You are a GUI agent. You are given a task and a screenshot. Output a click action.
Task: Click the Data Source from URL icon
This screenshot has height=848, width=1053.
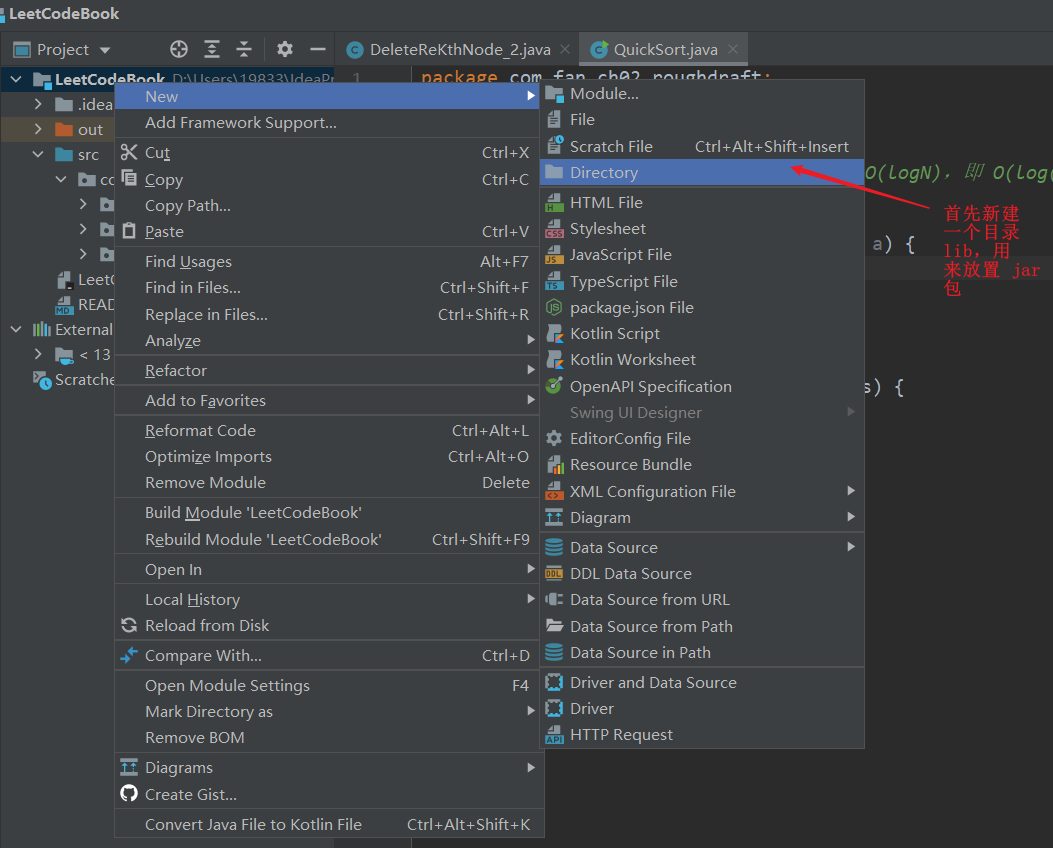coord(554,600)
